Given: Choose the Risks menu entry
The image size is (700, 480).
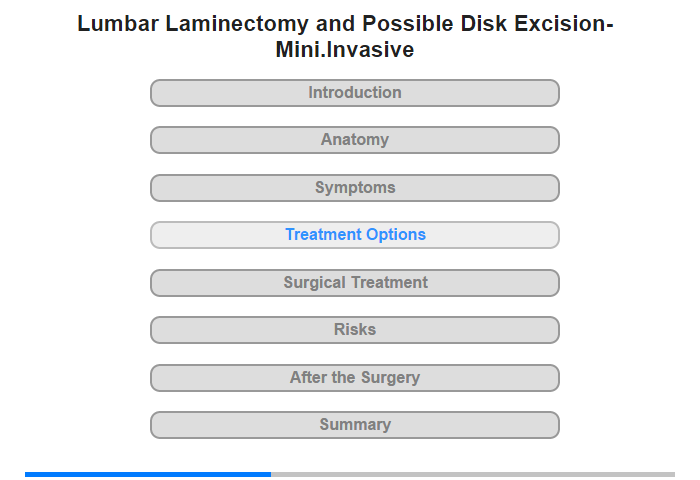Looking at the screenshot, I should [x=355, y=330].
